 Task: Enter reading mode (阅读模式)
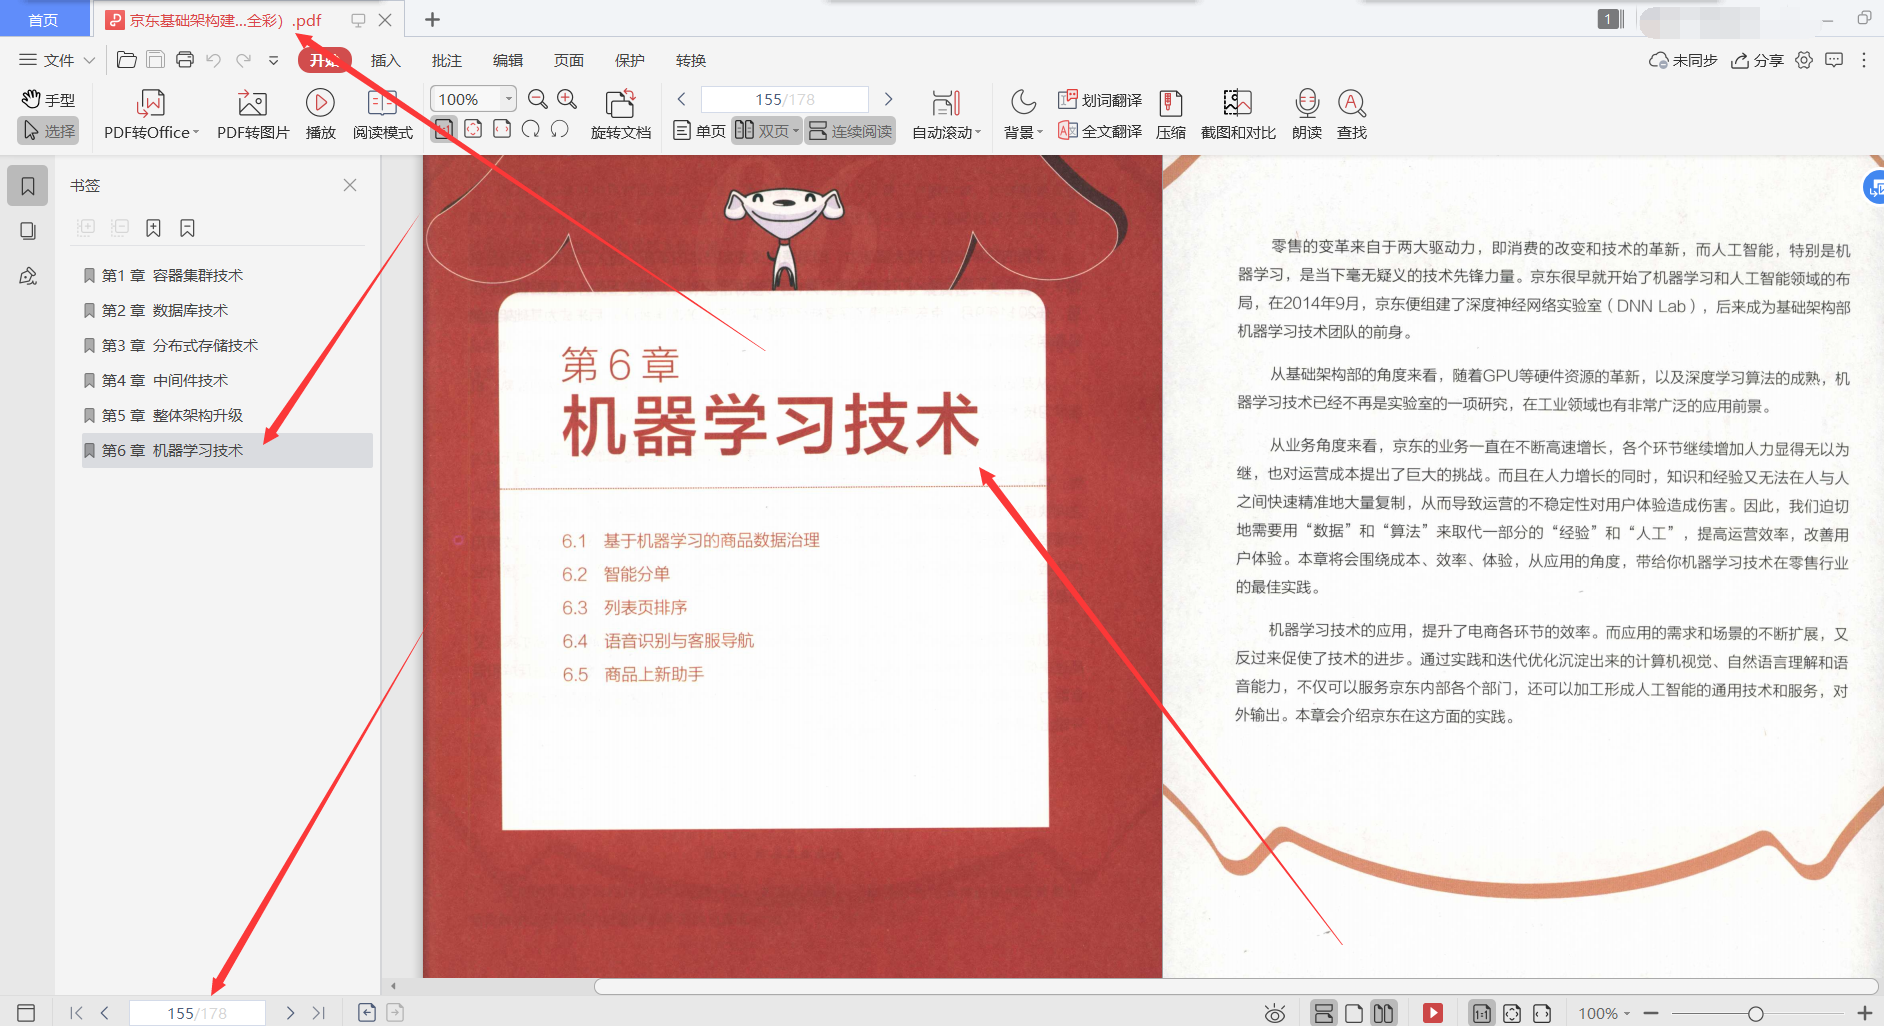(382, 115)
